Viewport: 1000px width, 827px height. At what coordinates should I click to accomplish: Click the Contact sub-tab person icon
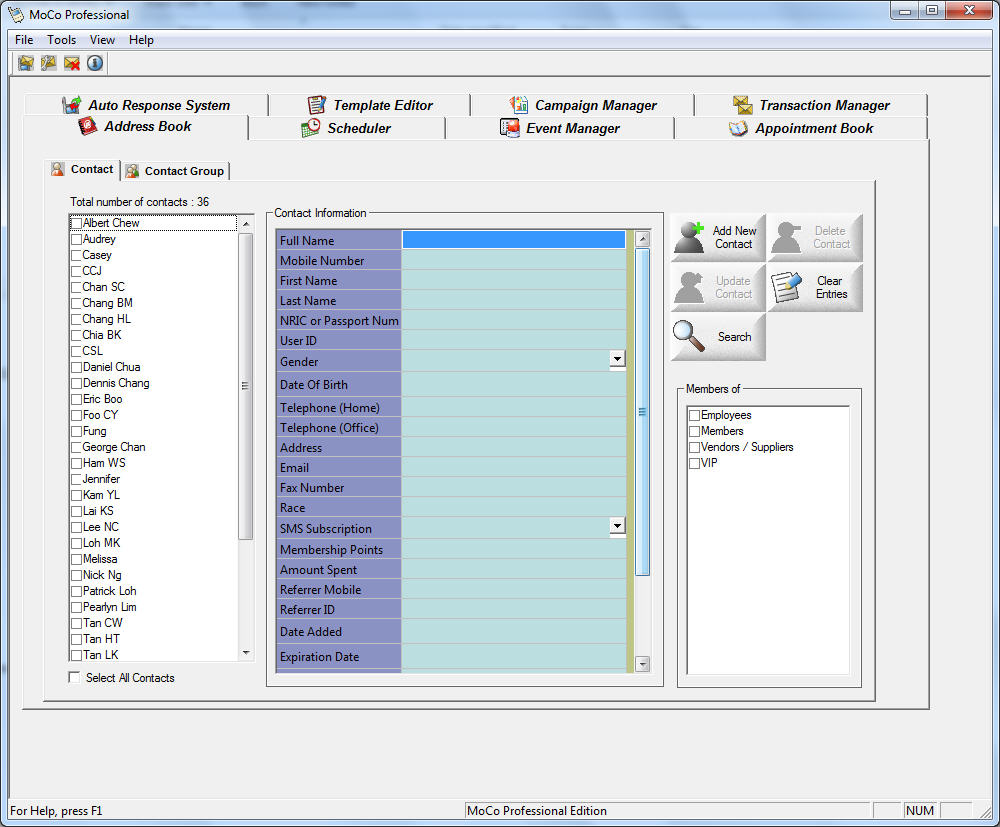click(58, 169)
